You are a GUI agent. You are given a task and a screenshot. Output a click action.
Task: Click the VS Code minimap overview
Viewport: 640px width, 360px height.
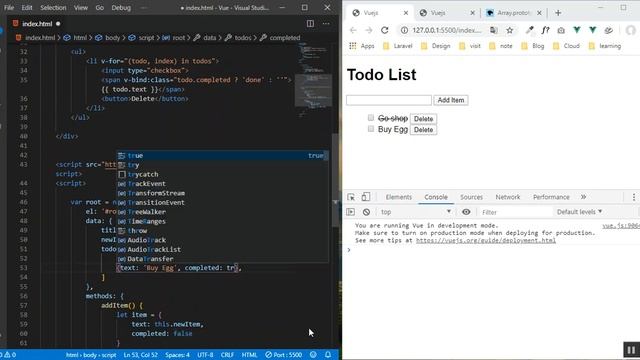tap(313, 80)
